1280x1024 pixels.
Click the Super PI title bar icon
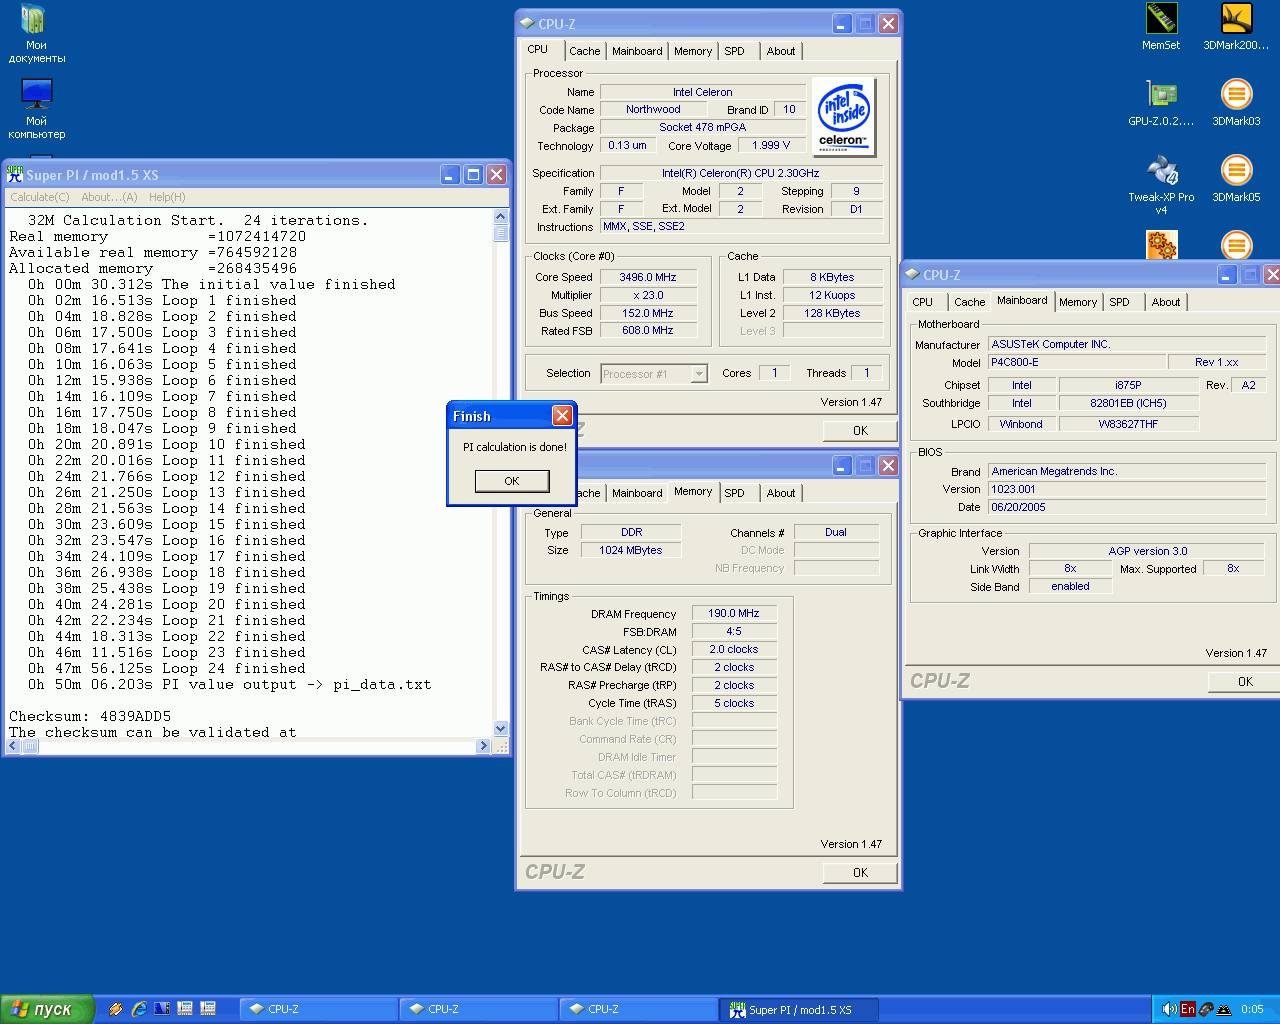[x=15, y=174]
